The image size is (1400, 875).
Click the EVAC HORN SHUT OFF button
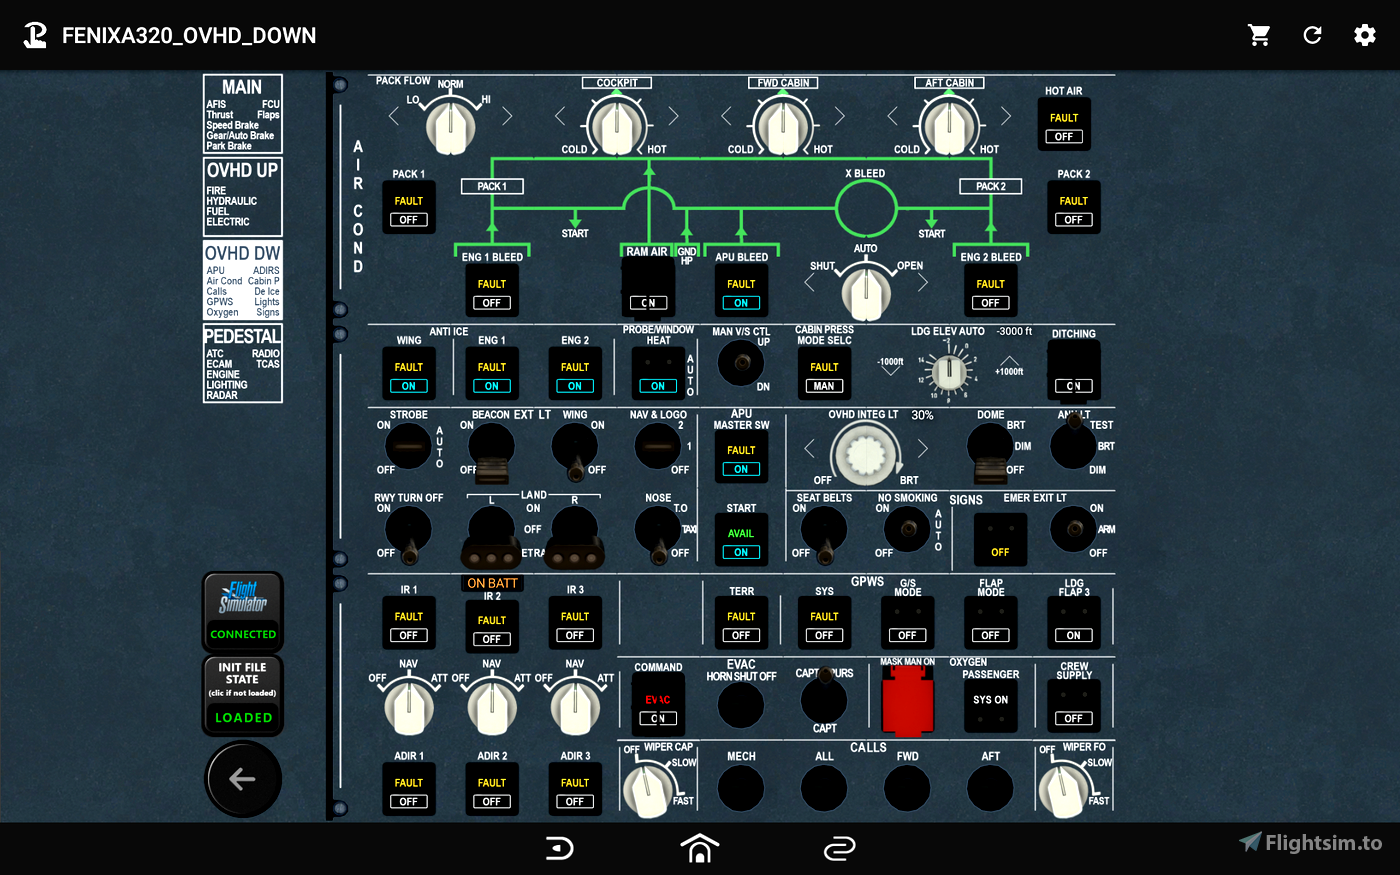[x=741, y=703]
